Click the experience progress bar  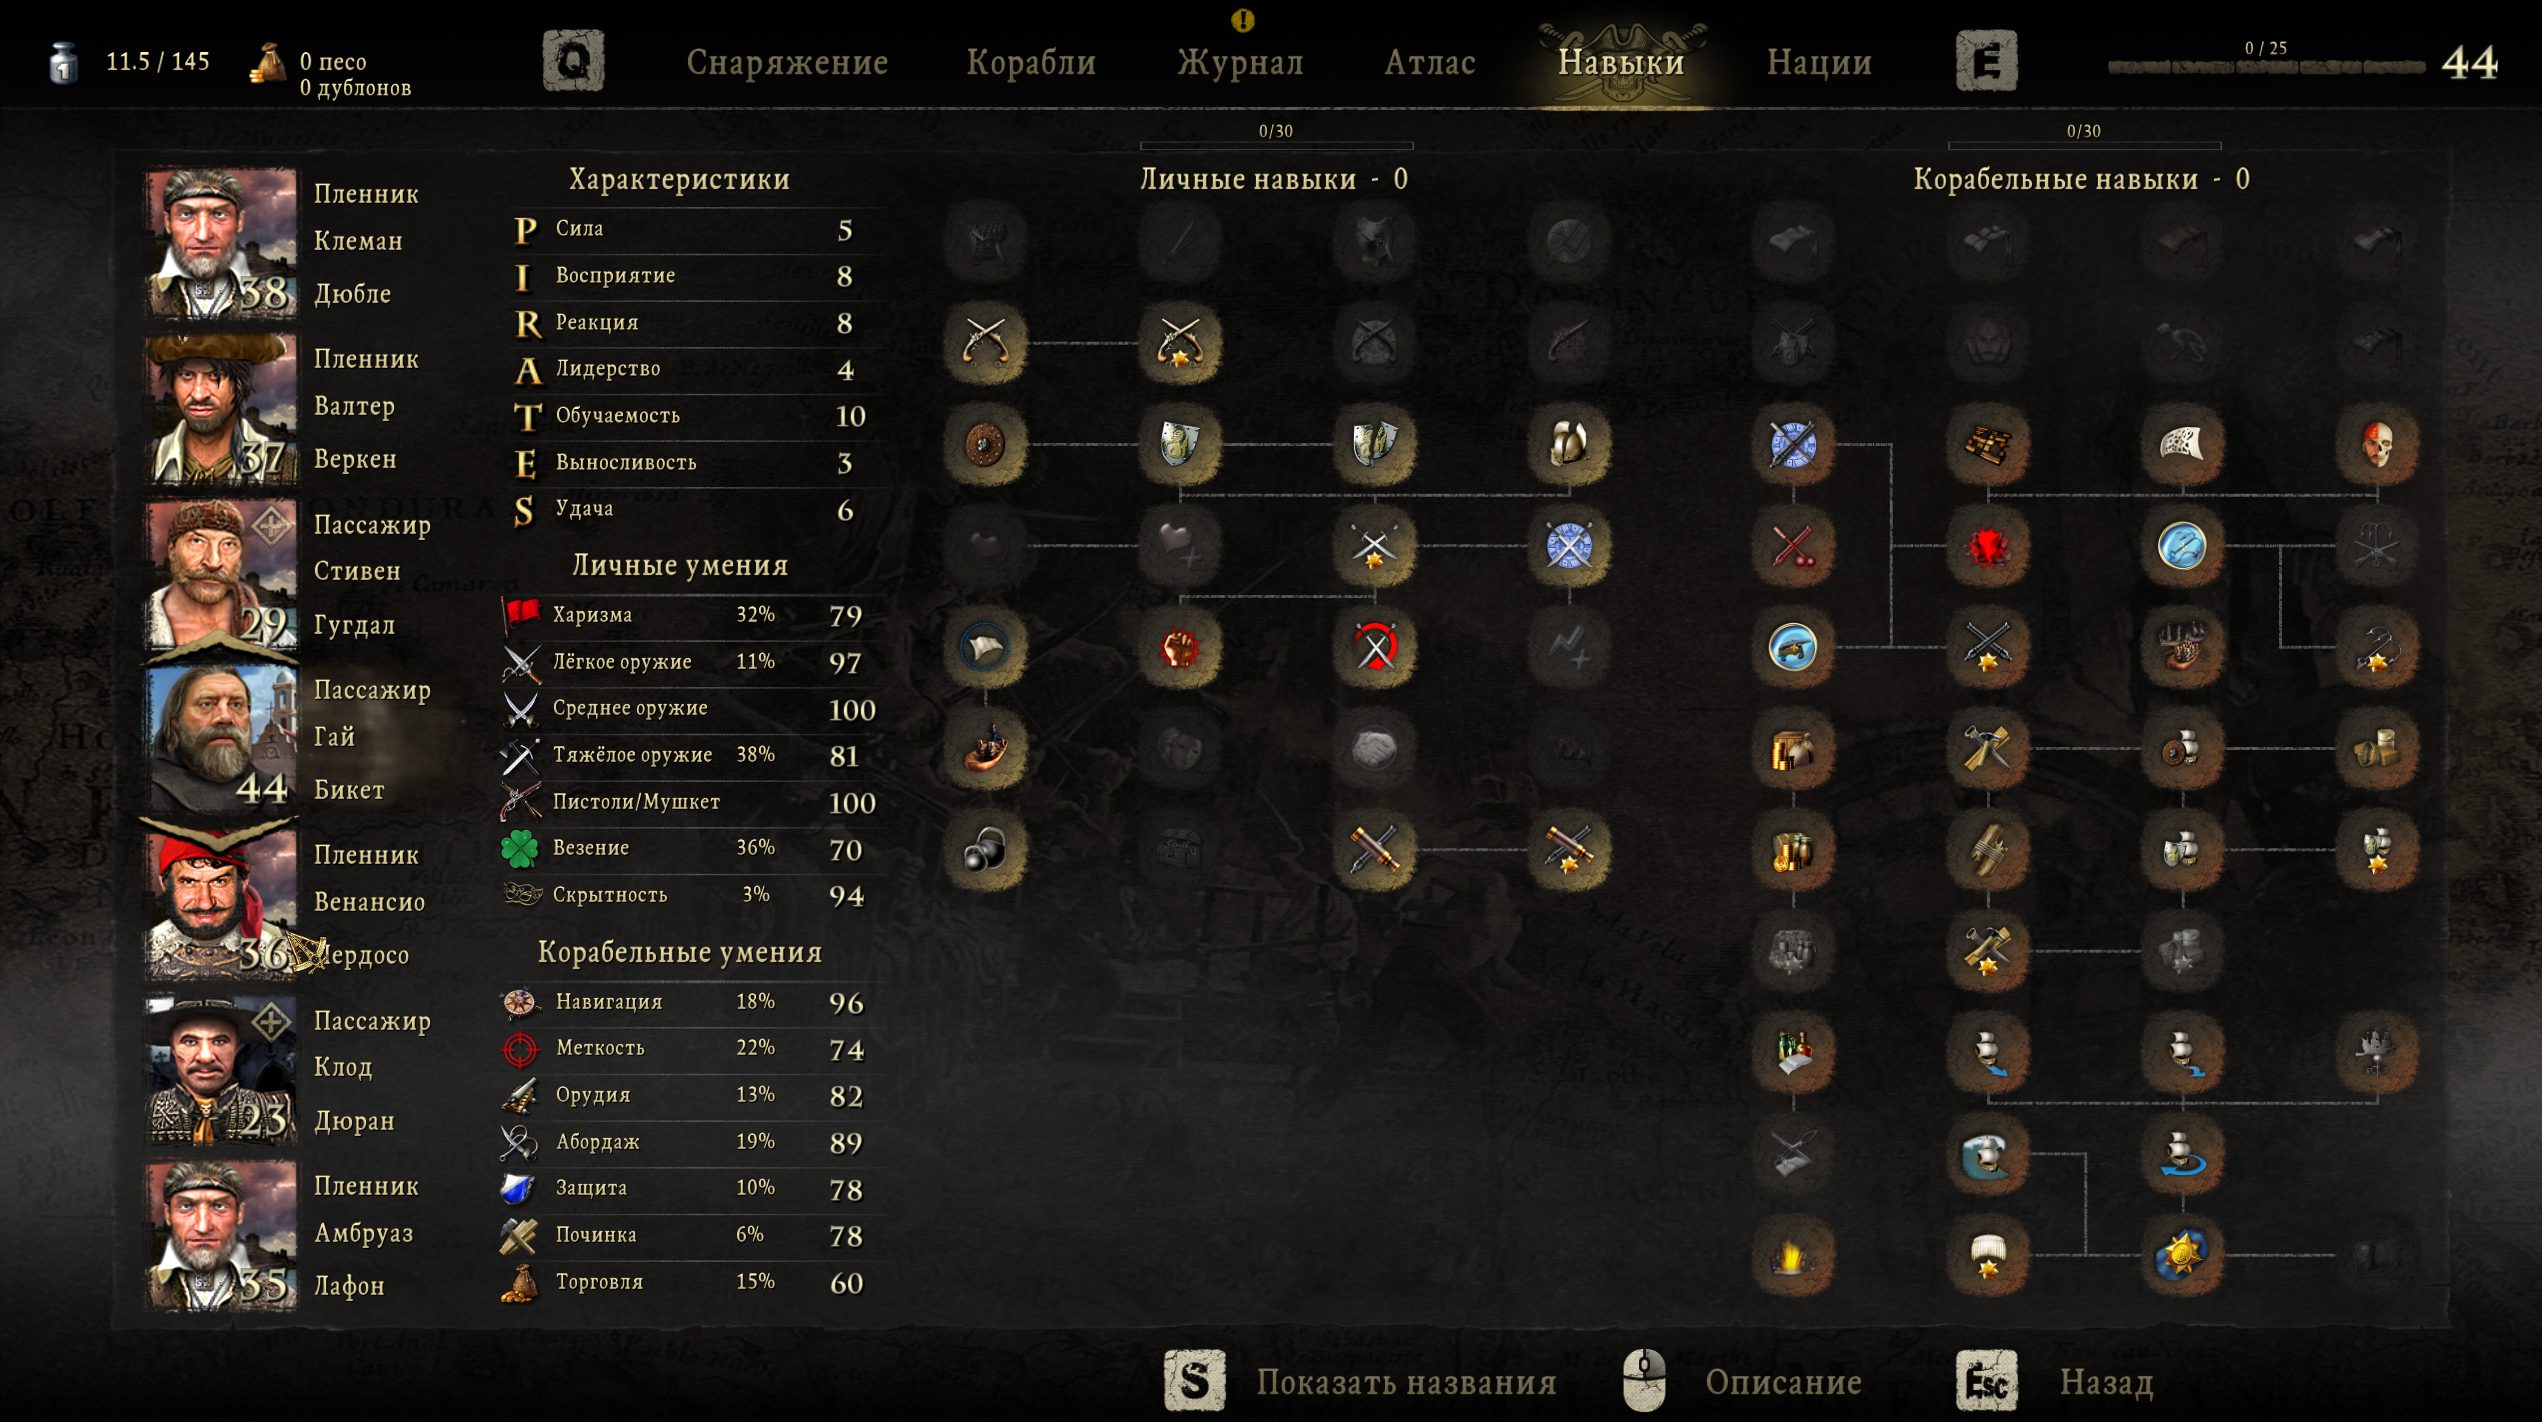2265,67
